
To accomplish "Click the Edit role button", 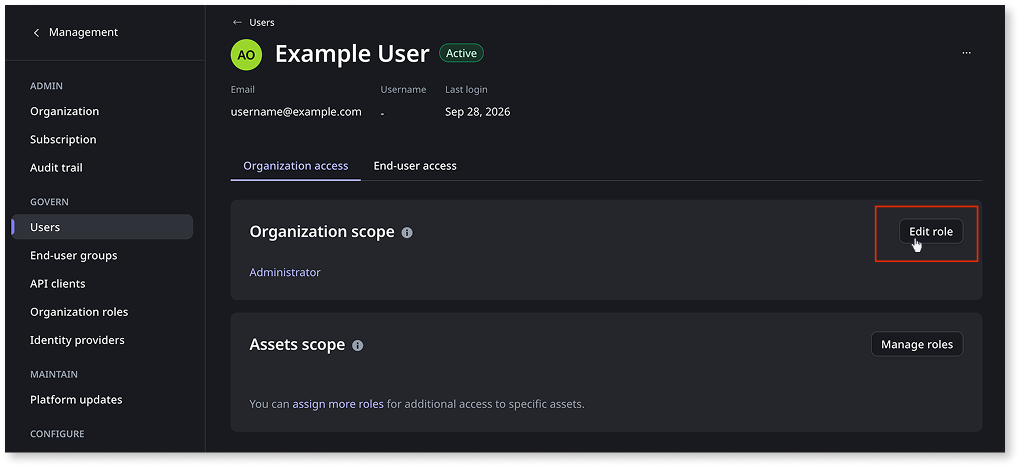I will coord(931,232).
